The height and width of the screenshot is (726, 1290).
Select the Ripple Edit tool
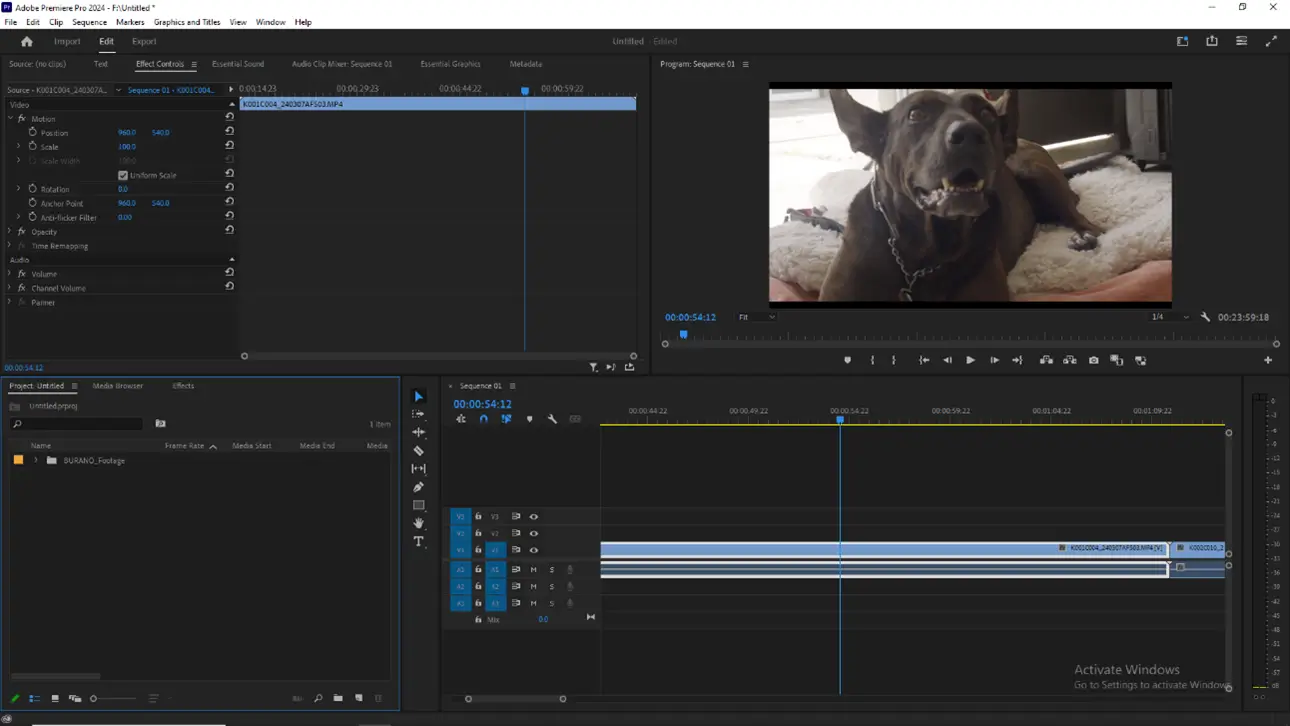(x=419, y=433)
